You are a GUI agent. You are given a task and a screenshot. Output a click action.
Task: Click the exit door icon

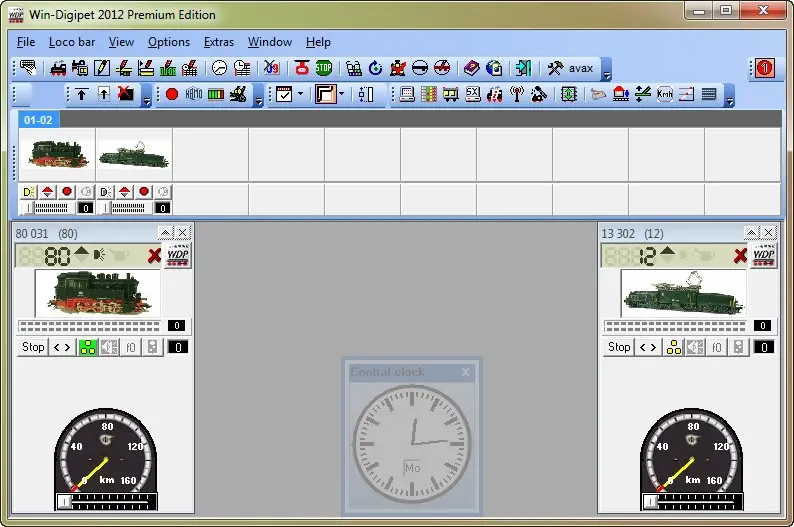[523, 68]
